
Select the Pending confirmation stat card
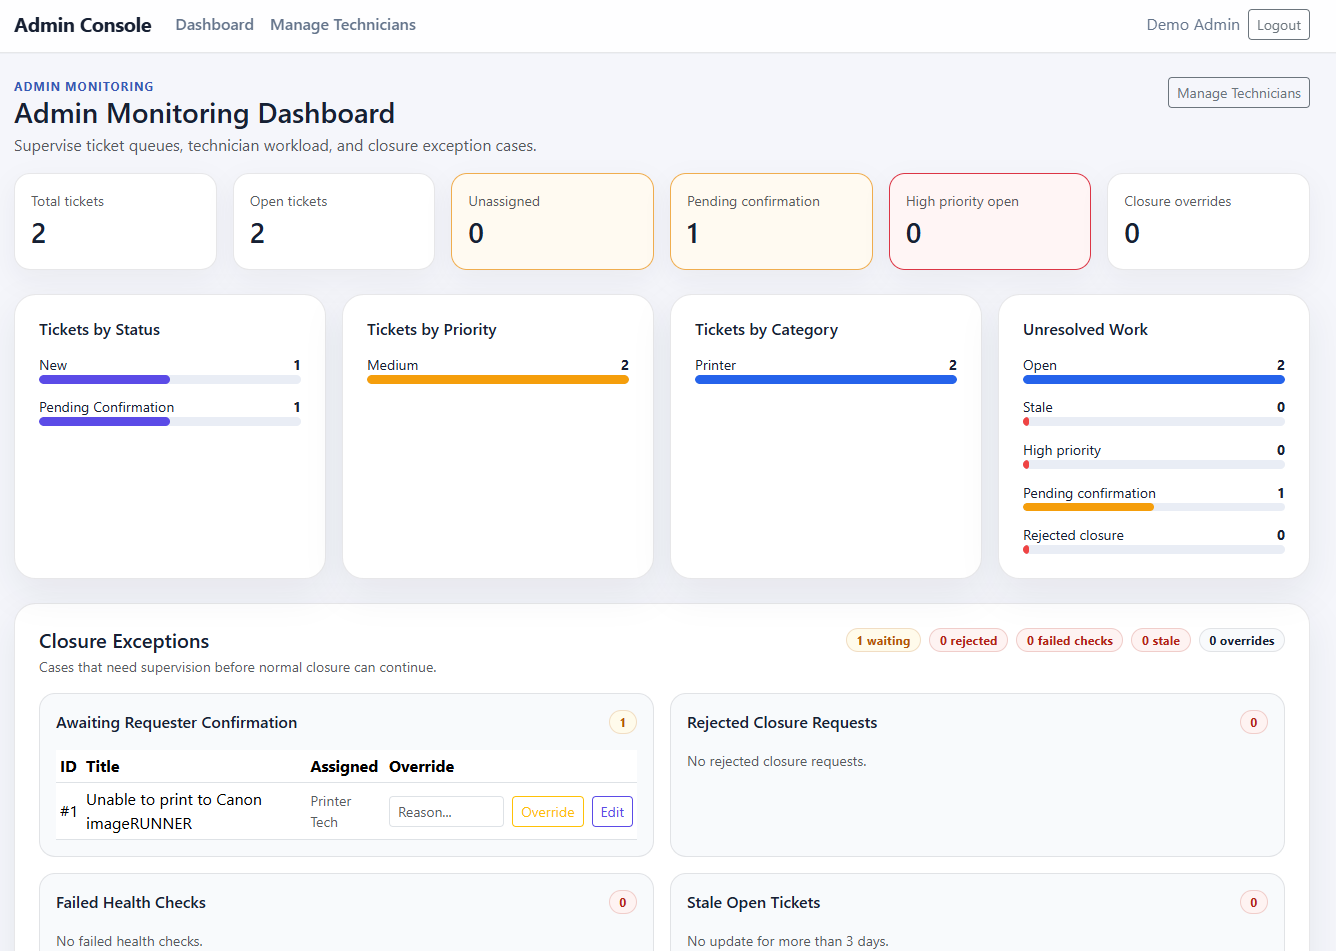[771, 222]
